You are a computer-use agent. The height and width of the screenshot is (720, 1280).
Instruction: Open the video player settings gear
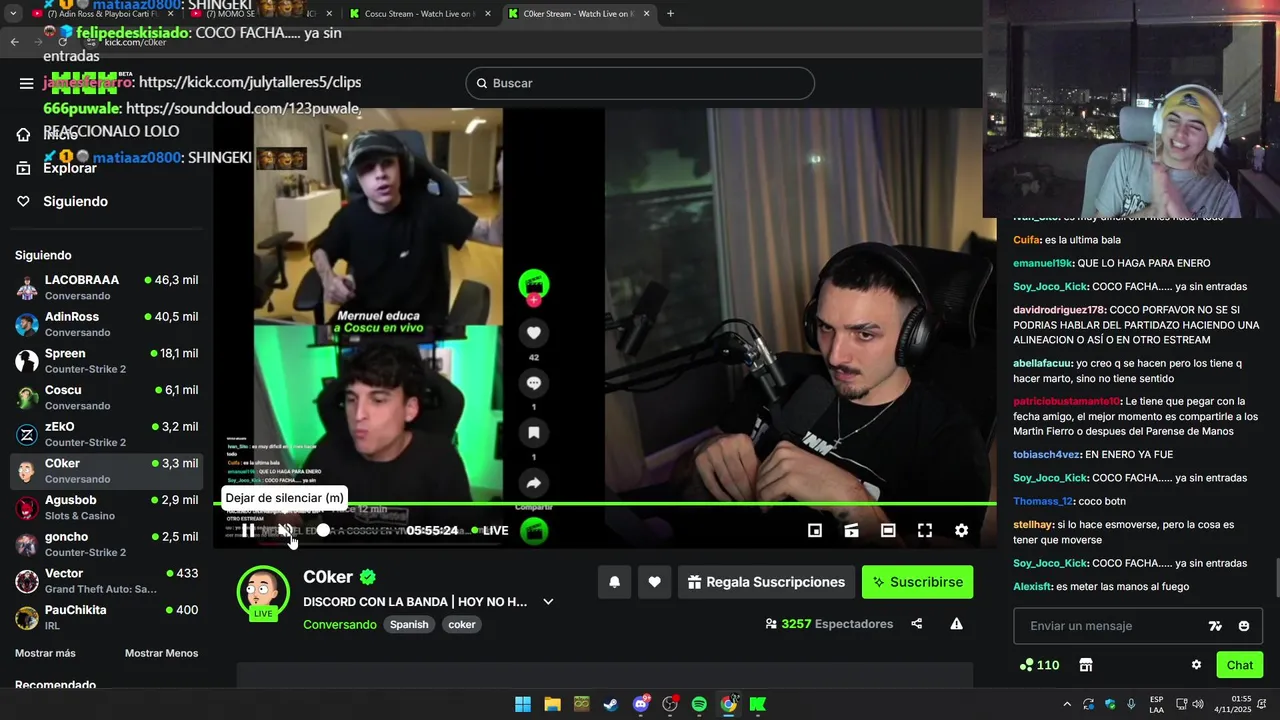[961, 531]
